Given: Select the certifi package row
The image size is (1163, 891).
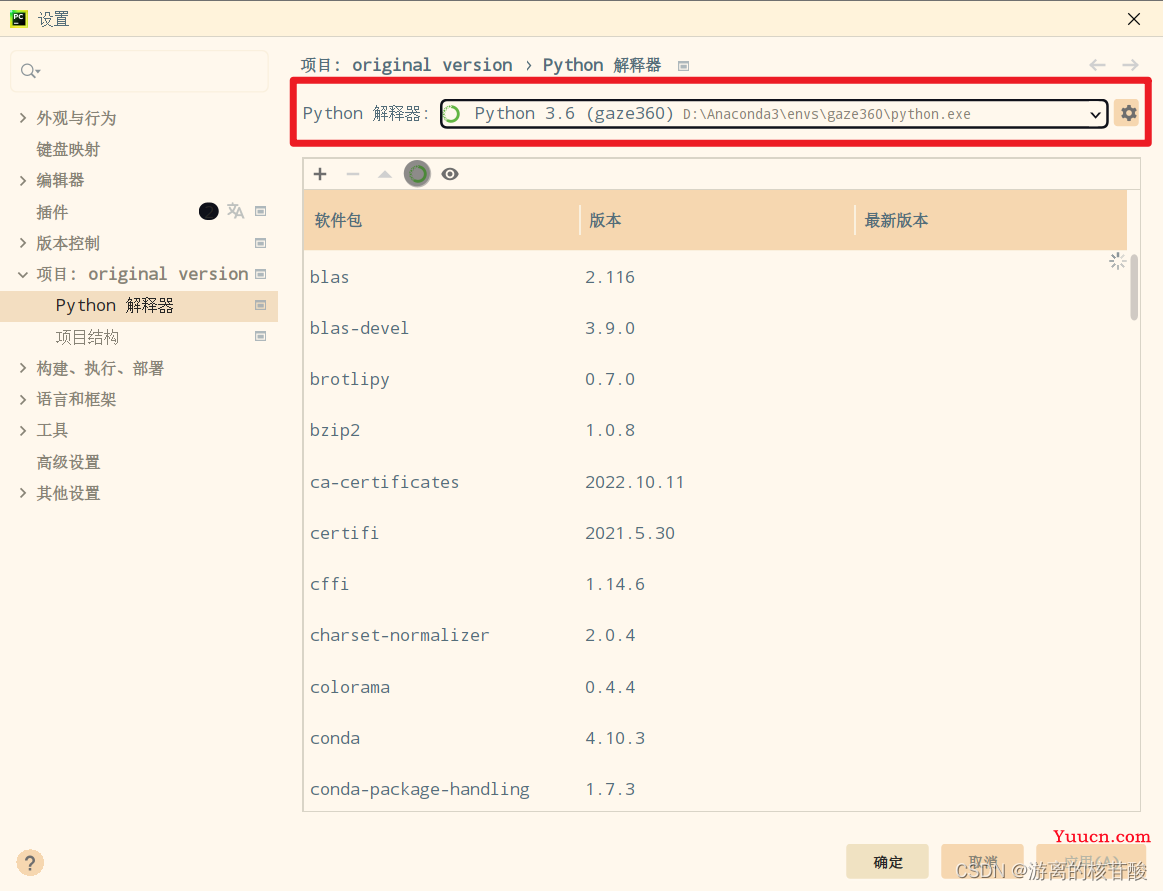Looking at the screenshot, I should [x=715, y=533].
